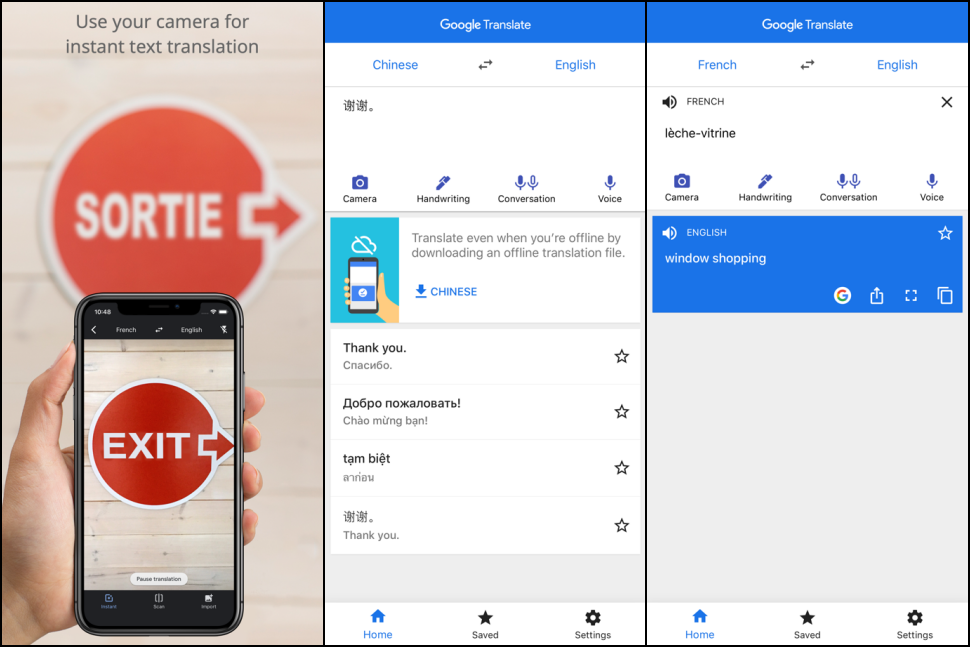
Task: Share the window shopping translation
Action: 877,296
